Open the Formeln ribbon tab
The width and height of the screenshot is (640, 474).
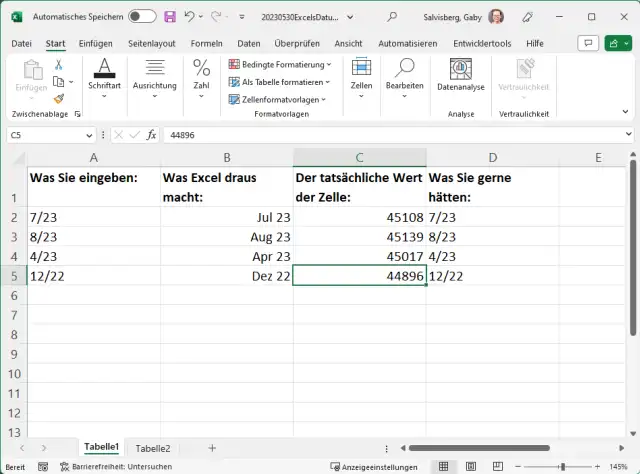pos(206,43)
